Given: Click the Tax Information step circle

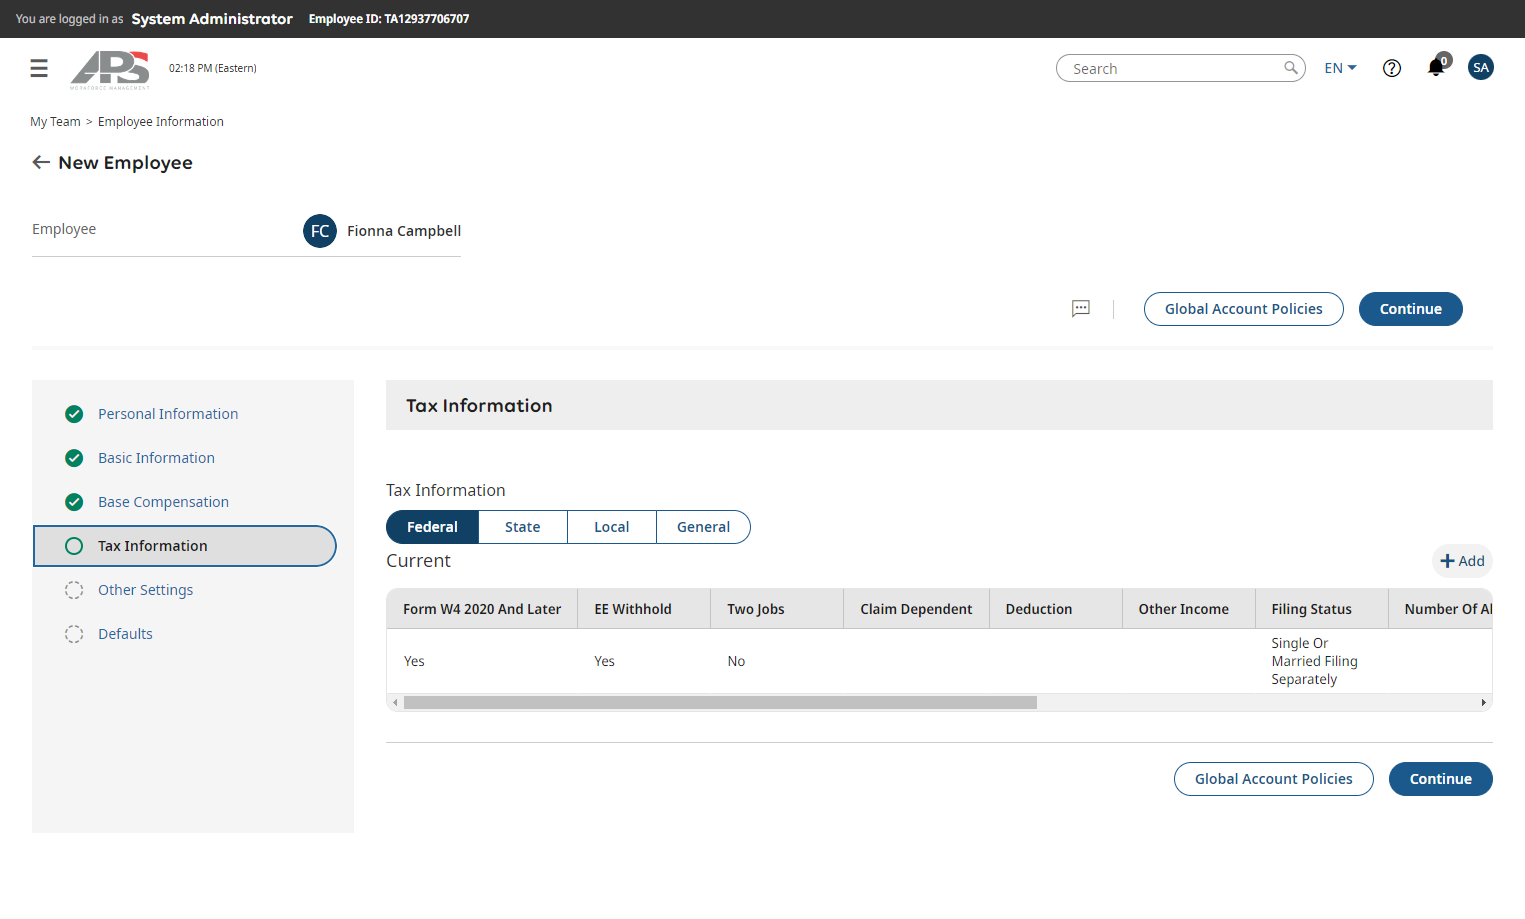Looking at the screenshot, I should pyautogui.click(x=74, y=546).
